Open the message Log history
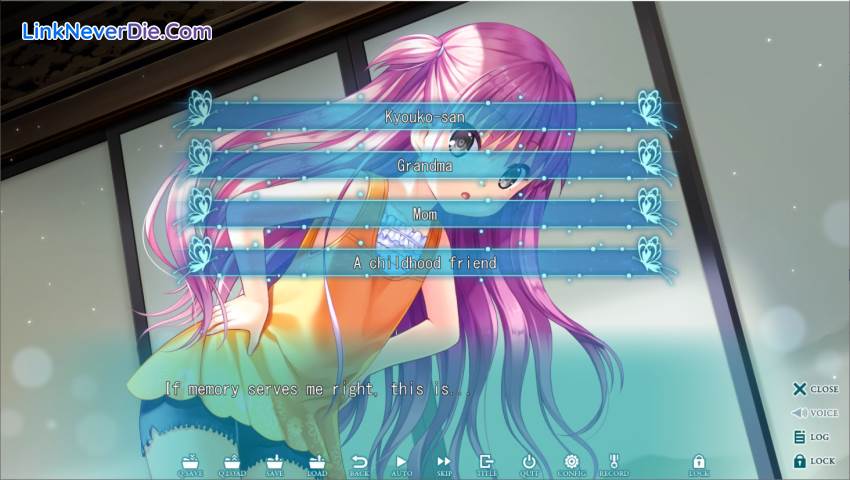This screenshot has width=850, height=480. (814, 437)
